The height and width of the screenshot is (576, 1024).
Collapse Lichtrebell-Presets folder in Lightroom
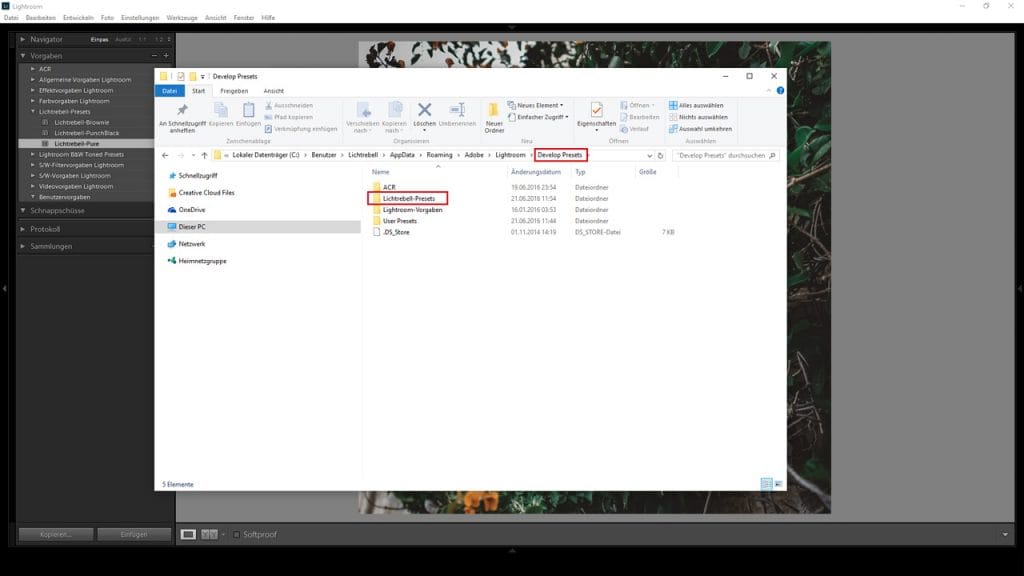click(33, 112)
